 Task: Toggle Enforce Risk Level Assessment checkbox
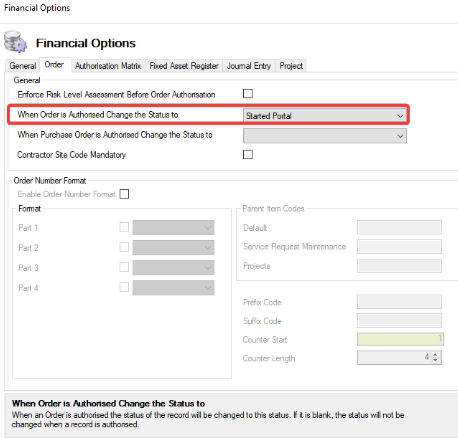point(248,94)
